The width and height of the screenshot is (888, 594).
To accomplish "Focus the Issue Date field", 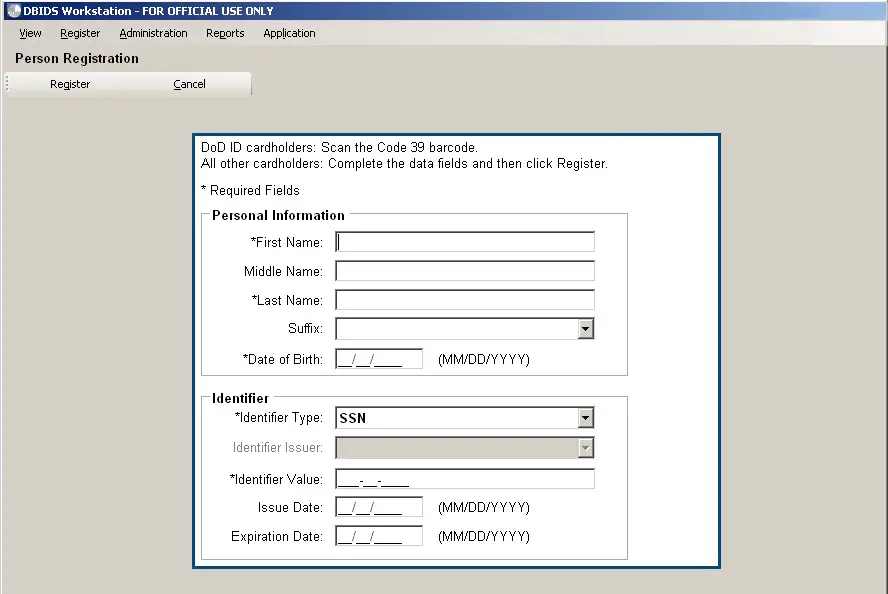I will 378,507.
